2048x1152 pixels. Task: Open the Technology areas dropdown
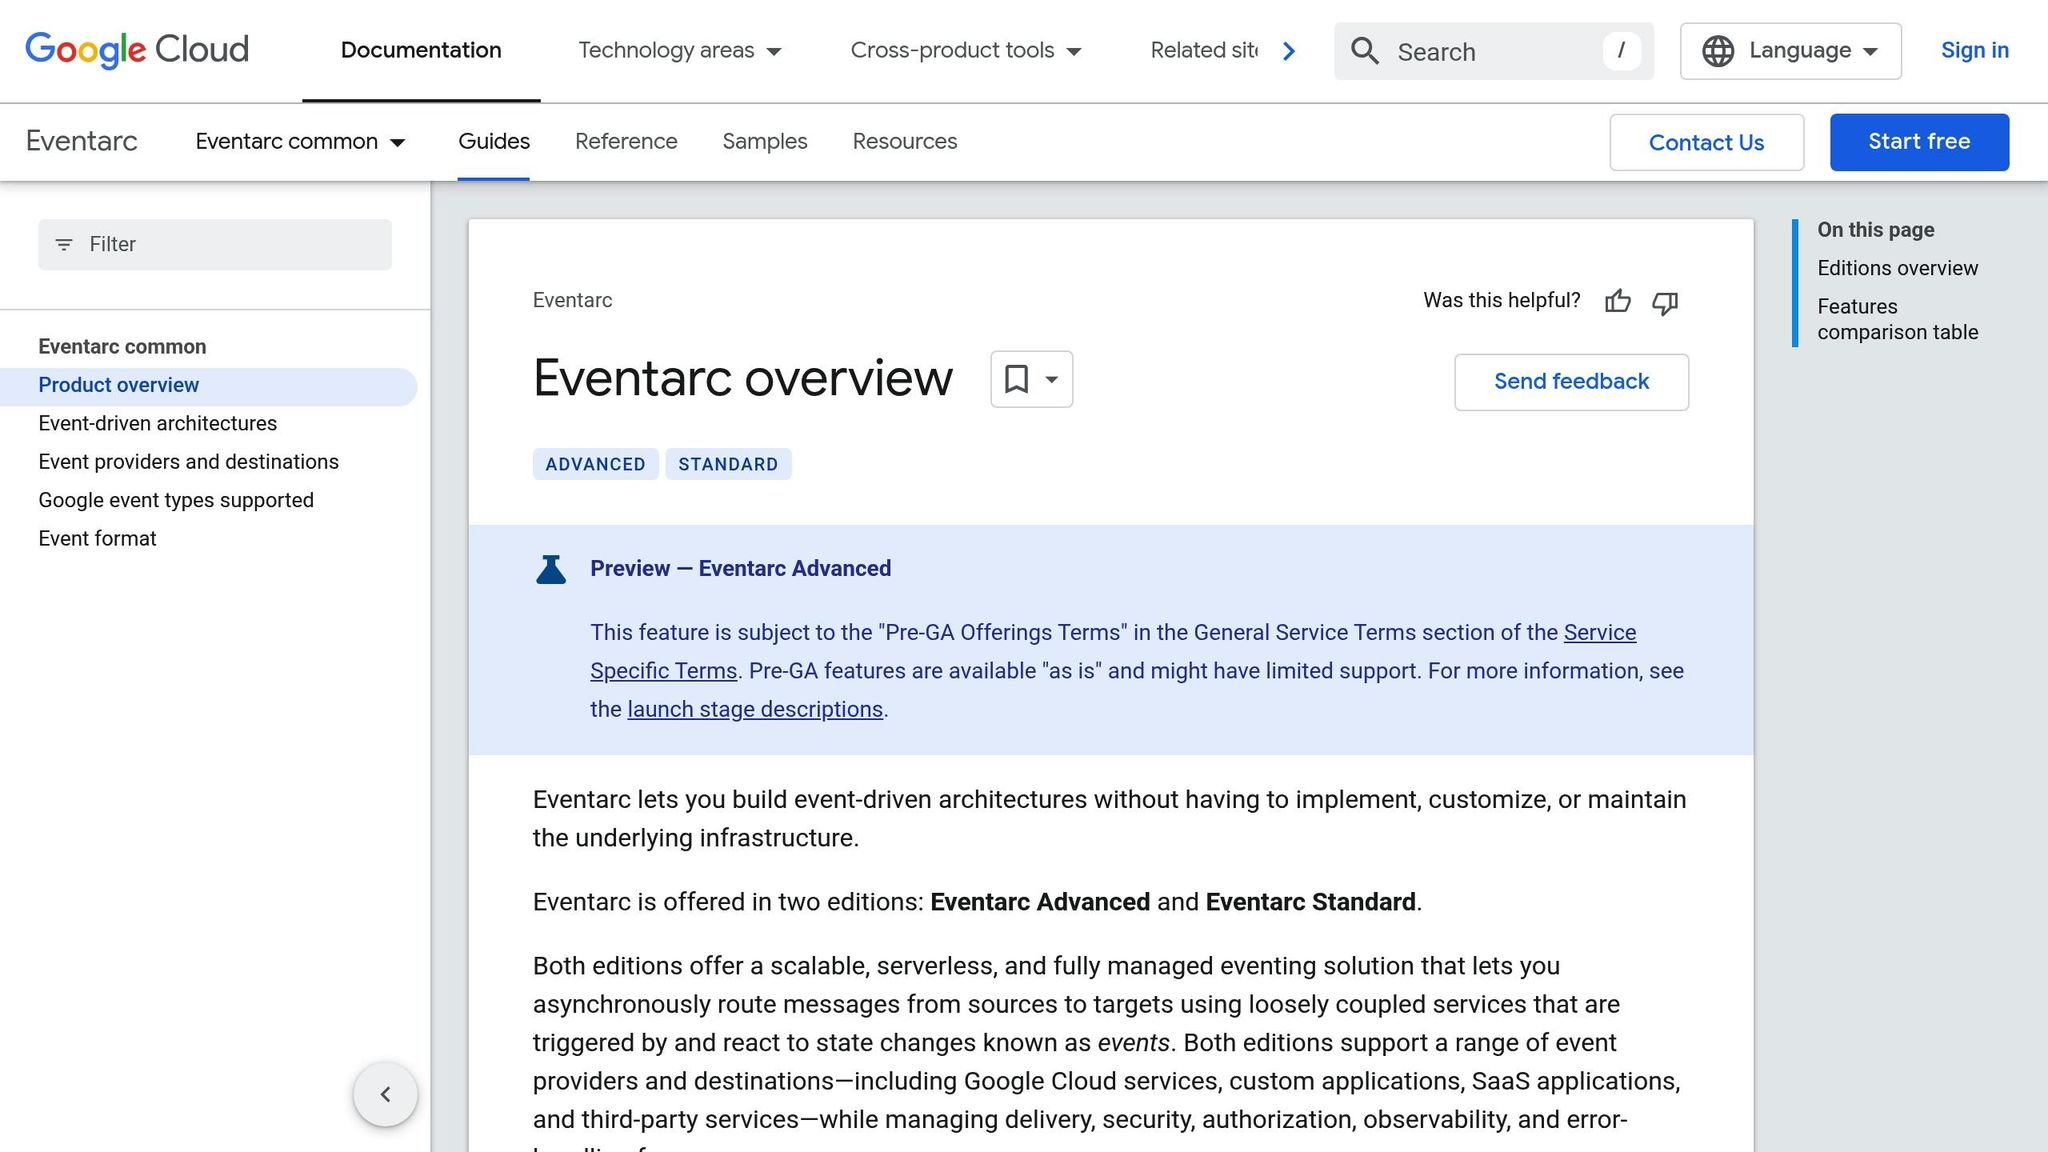pos(680,50)
